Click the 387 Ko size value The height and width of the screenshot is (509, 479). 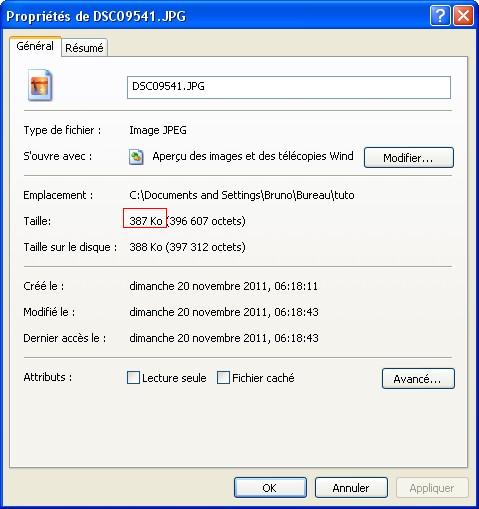146,221
